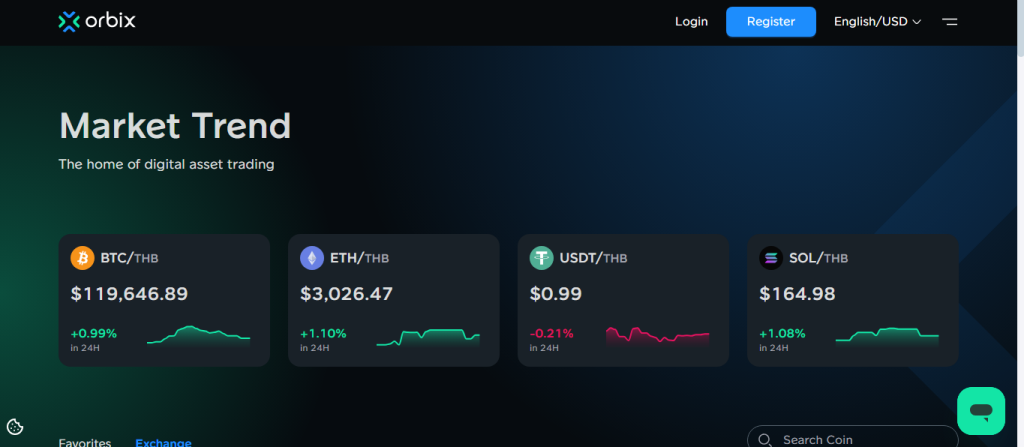1024x447 pixels.
Task: Open the ETH/THB price card
Action: point(393,300)
